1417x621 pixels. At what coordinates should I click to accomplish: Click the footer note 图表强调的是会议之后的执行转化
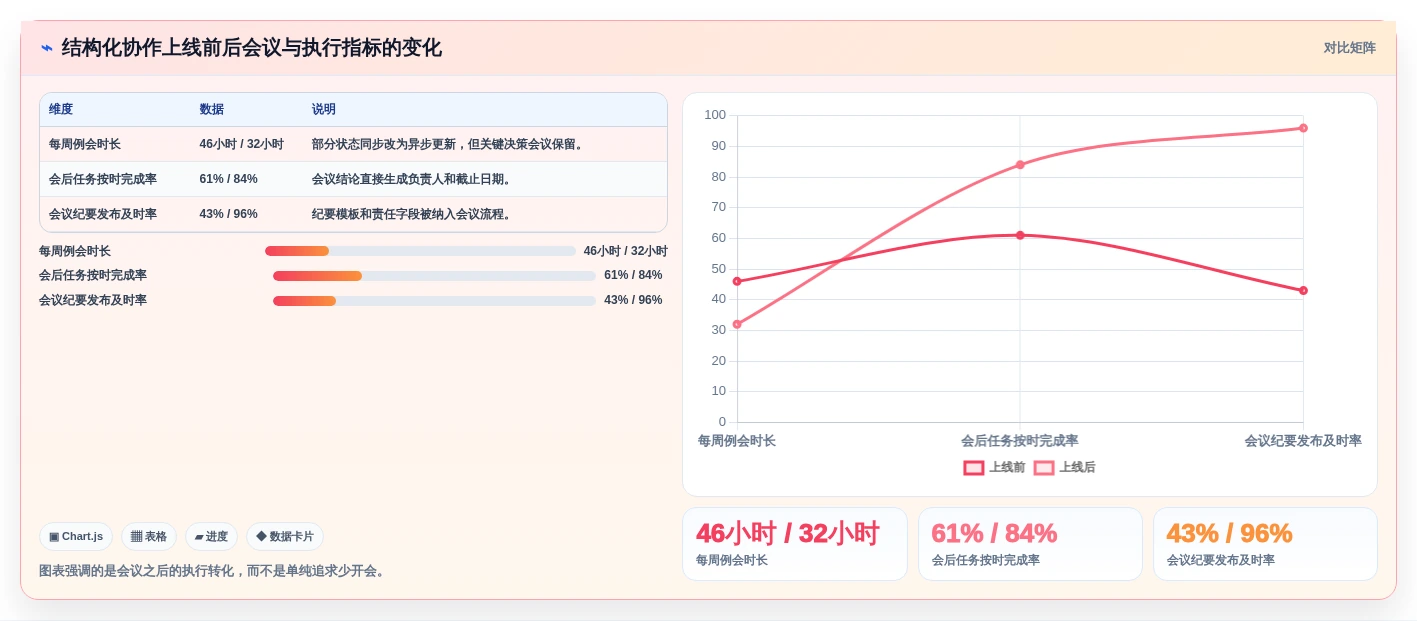click(213, 571)
